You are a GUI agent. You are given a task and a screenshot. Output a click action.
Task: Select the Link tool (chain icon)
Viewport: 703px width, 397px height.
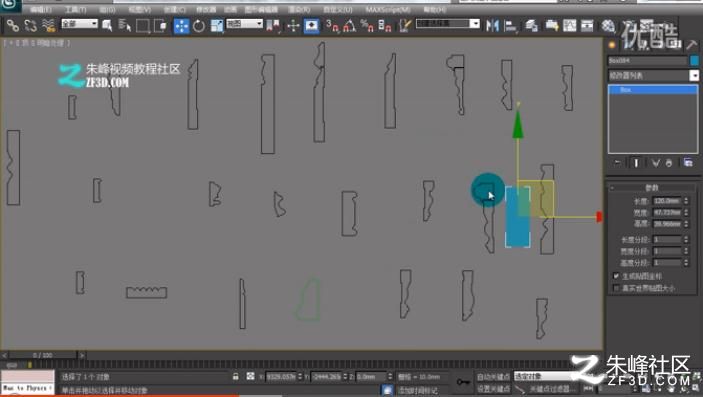pyautogui.click(x=13, y=26)
